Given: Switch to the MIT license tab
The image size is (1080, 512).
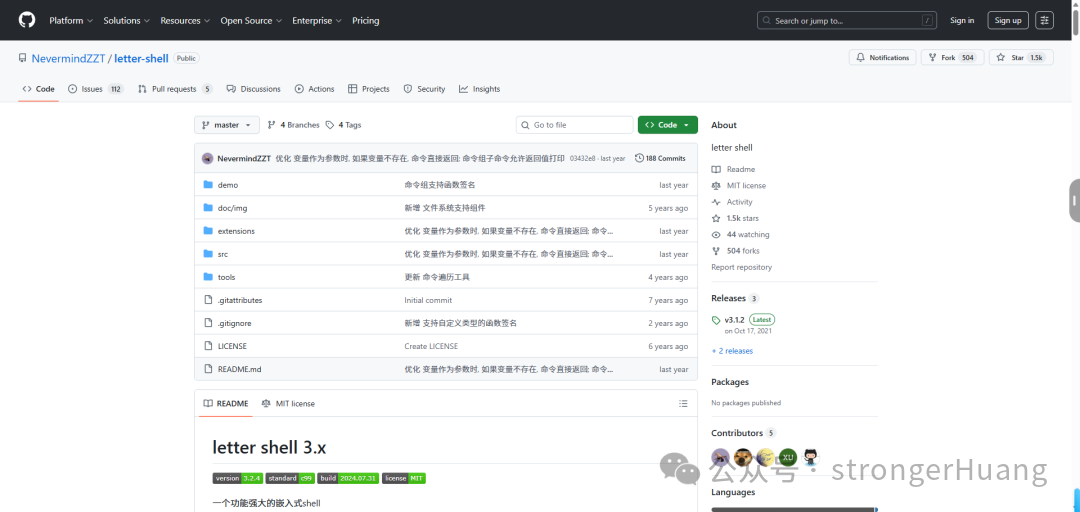Looking at the screenshot, I should pyautogui.click(x=288, y=403).
